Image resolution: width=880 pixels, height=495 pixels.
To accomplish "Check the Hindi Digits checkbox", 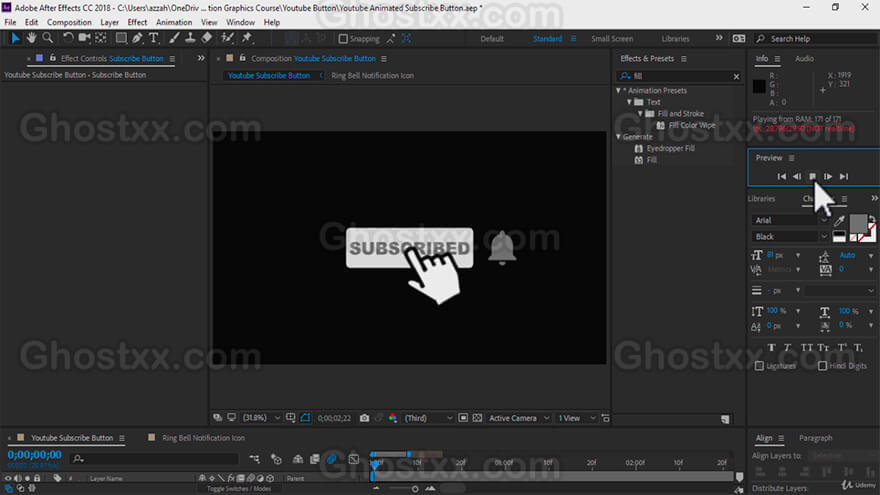I will 822,366.
